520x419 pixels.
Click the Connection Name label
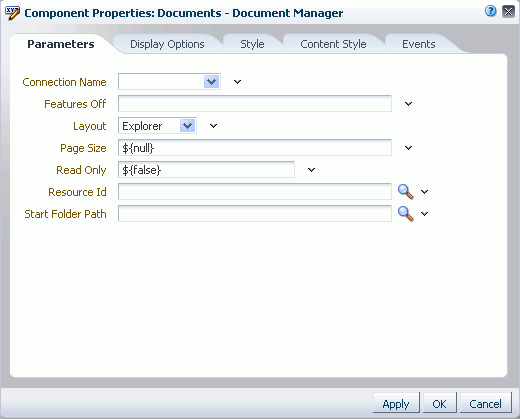point(64,82)
